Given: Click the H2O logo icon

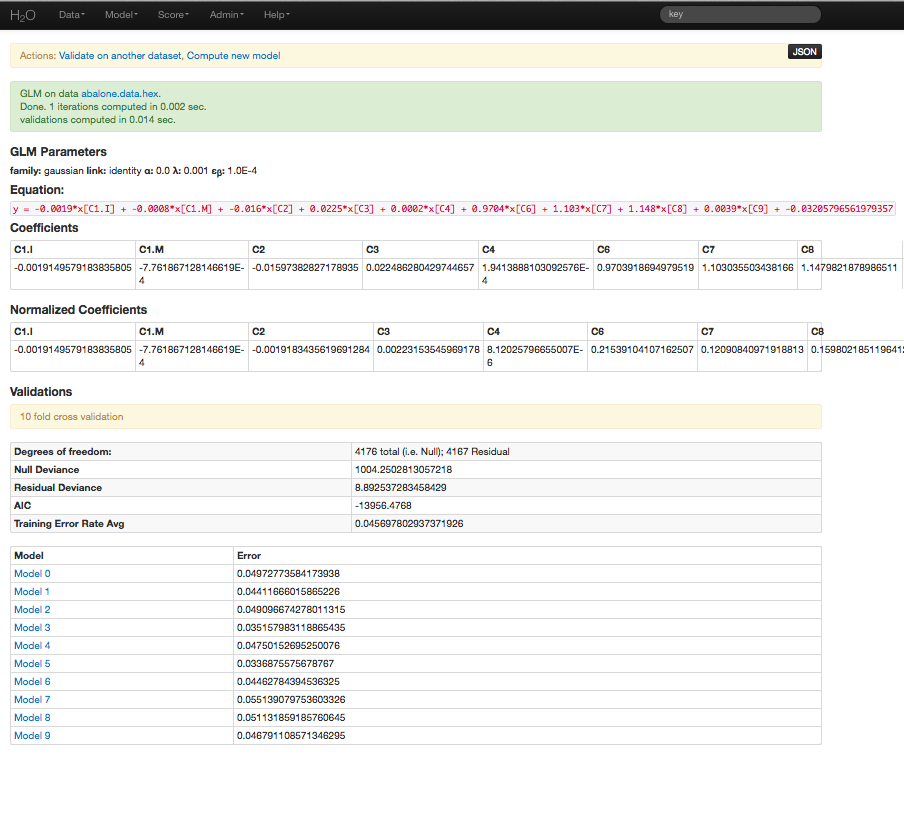Looking at the screenshot, I should click(x=22, y=14).
